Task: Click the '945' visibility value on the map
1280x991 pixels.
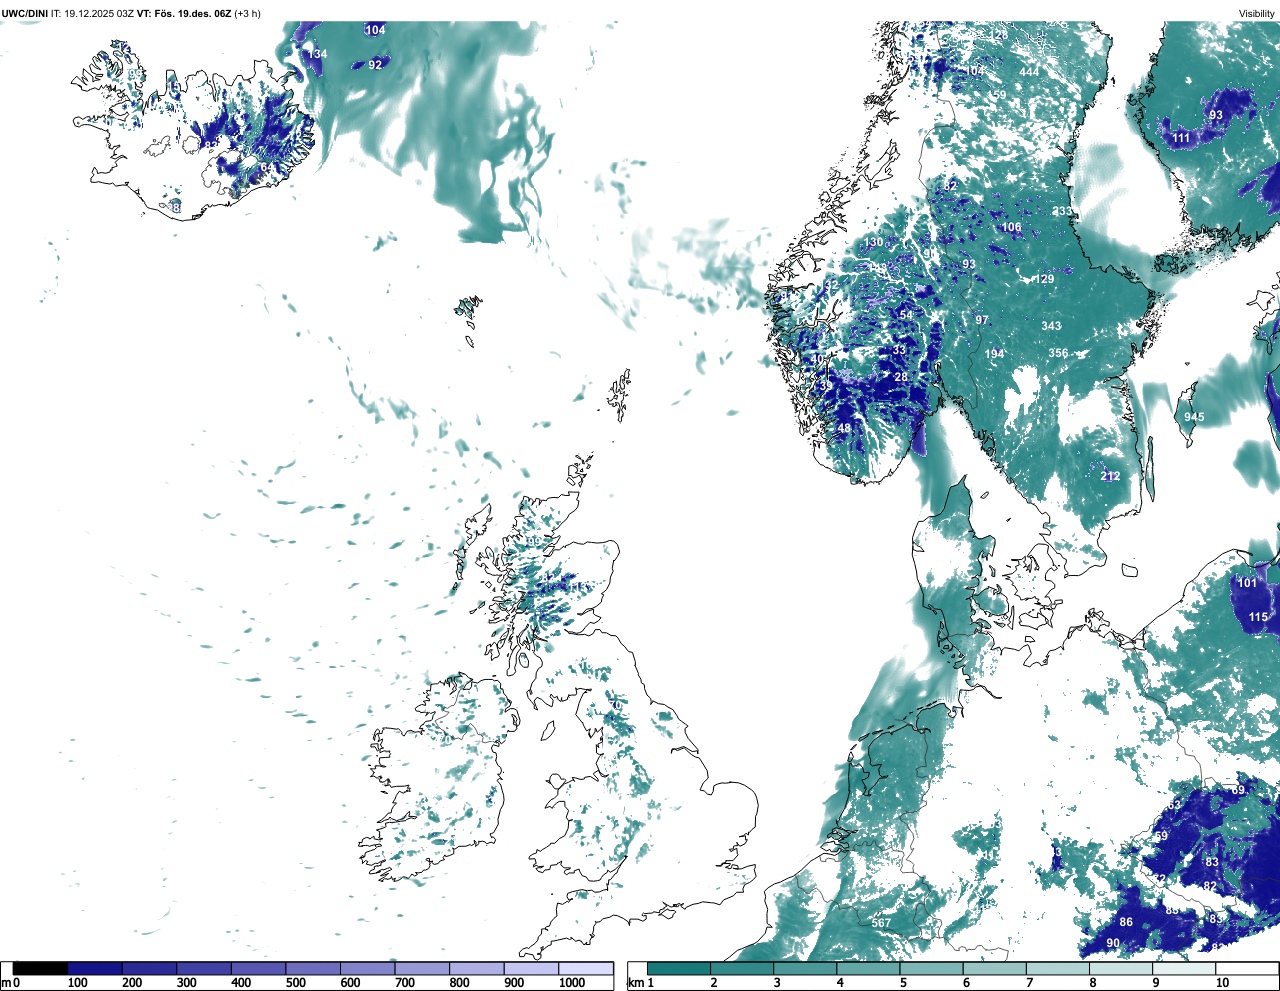Action: [x=1194, y=417]
